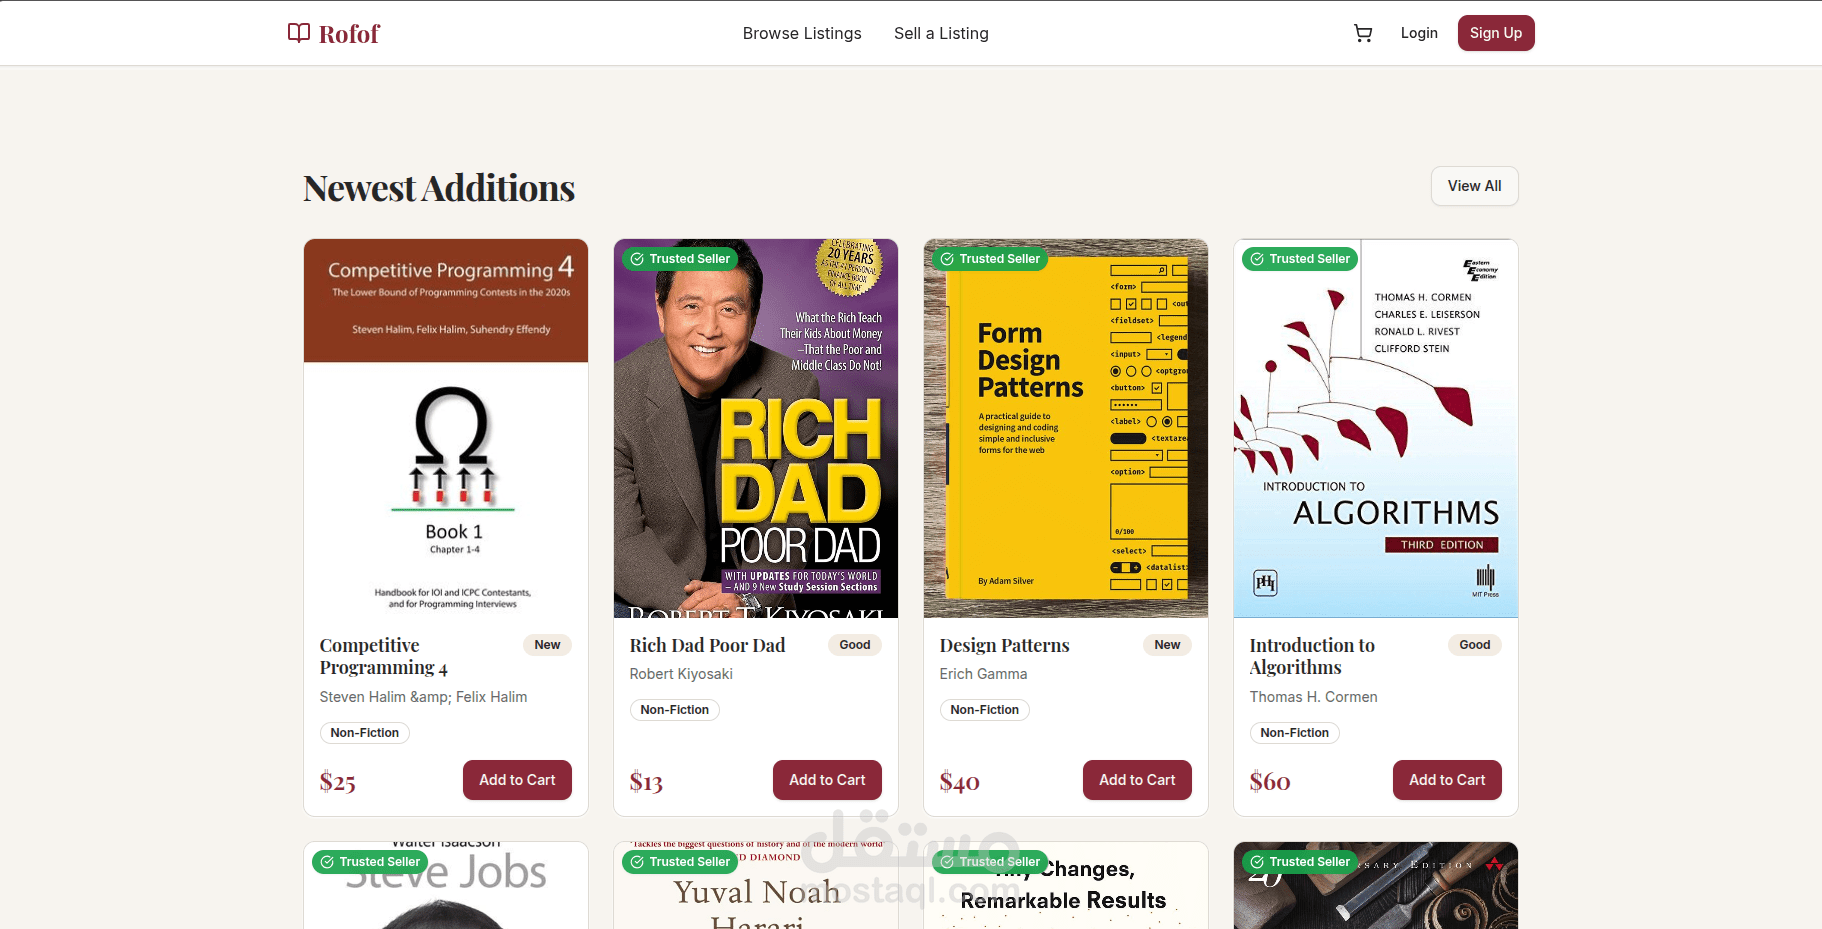The height and width of the screenshot is (929, 1822).
Task: Open Browse Listings menu item
Action: (802, 33)
